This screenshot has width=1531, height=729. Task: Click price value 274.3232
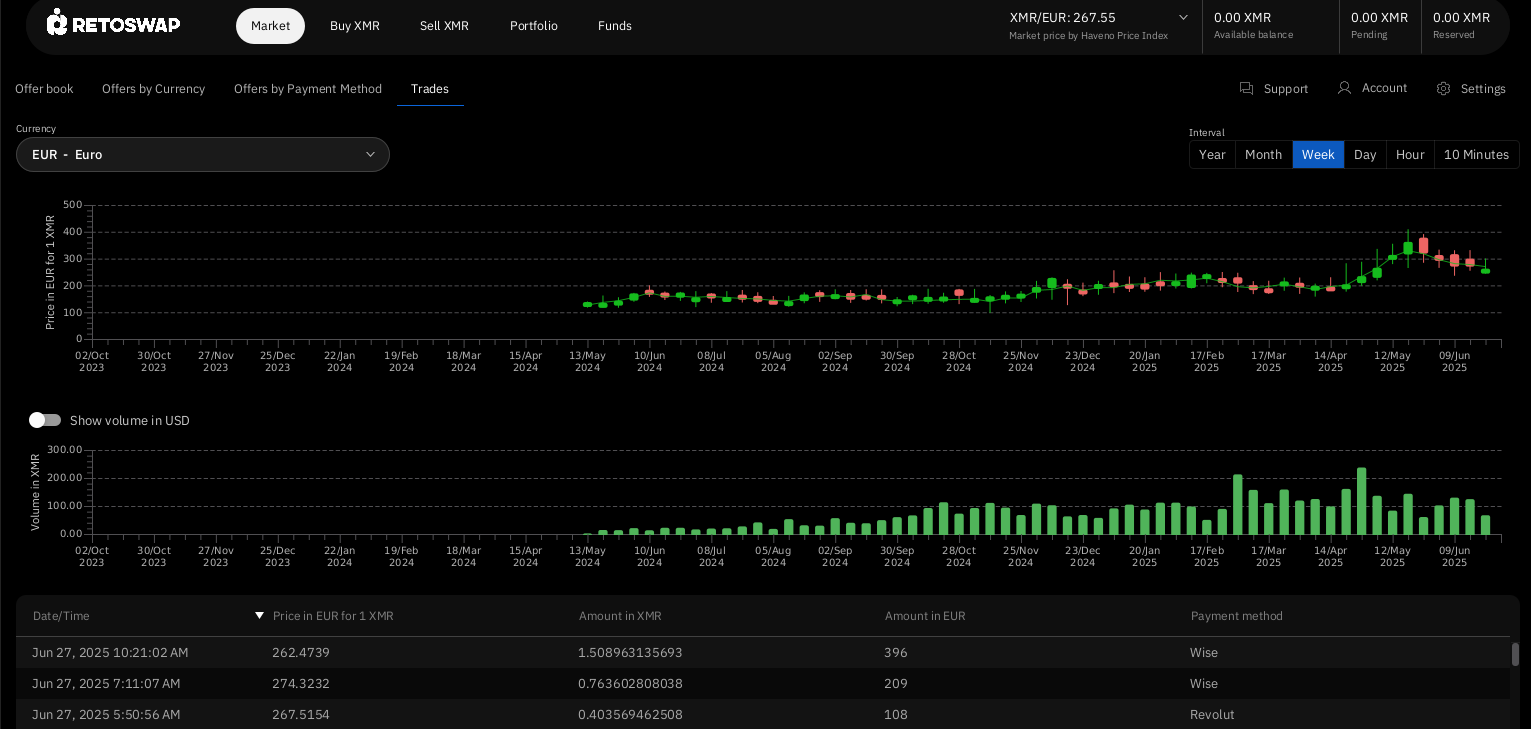coord(301,683)
